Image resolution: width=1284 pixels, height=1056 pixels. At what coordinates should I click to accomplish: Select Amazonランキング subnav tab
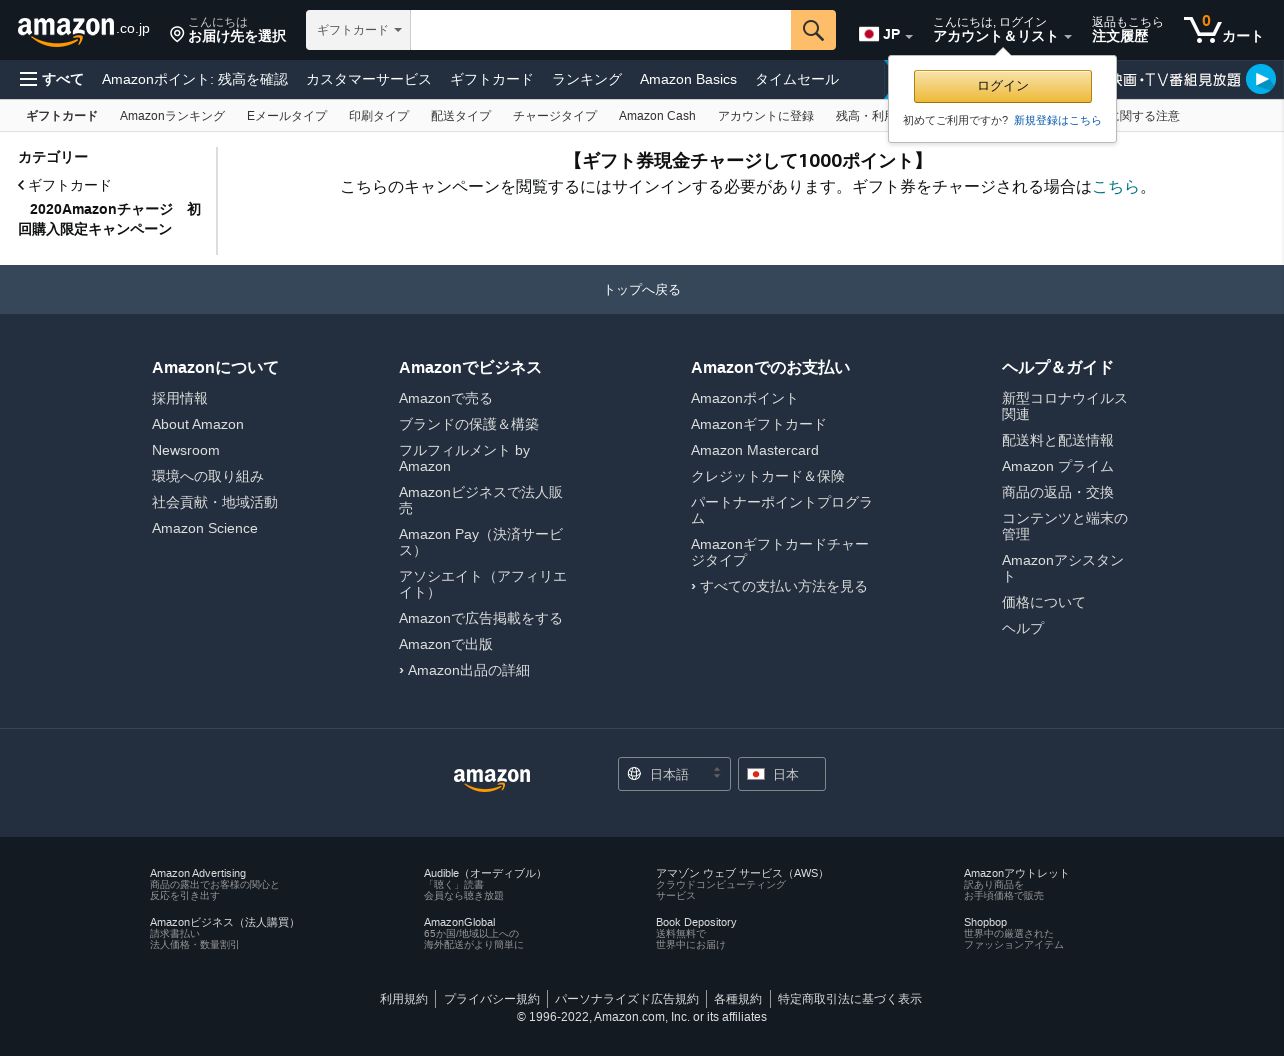[172, 116]
